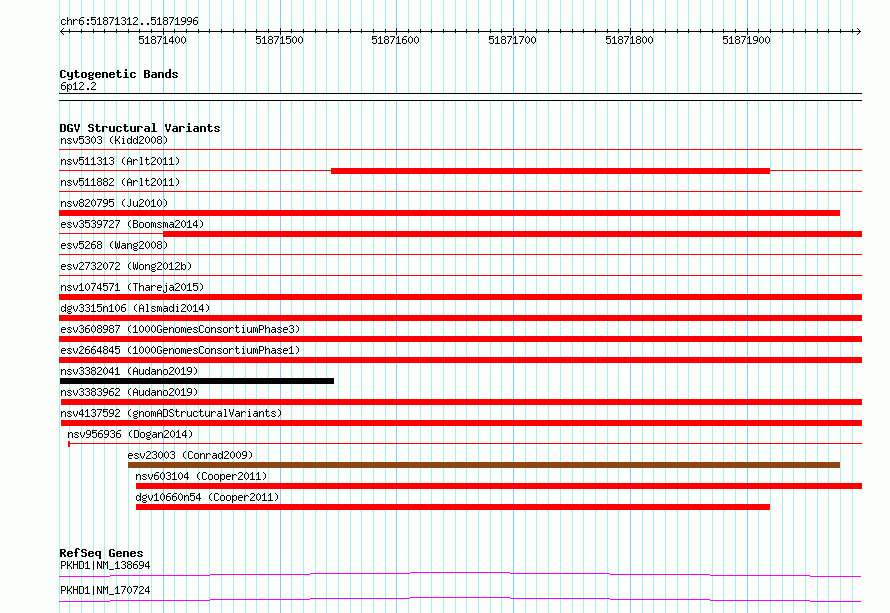Click the right arrow of the coordinate ruler
The image size is (890, 613).
[x=858, y=32]
